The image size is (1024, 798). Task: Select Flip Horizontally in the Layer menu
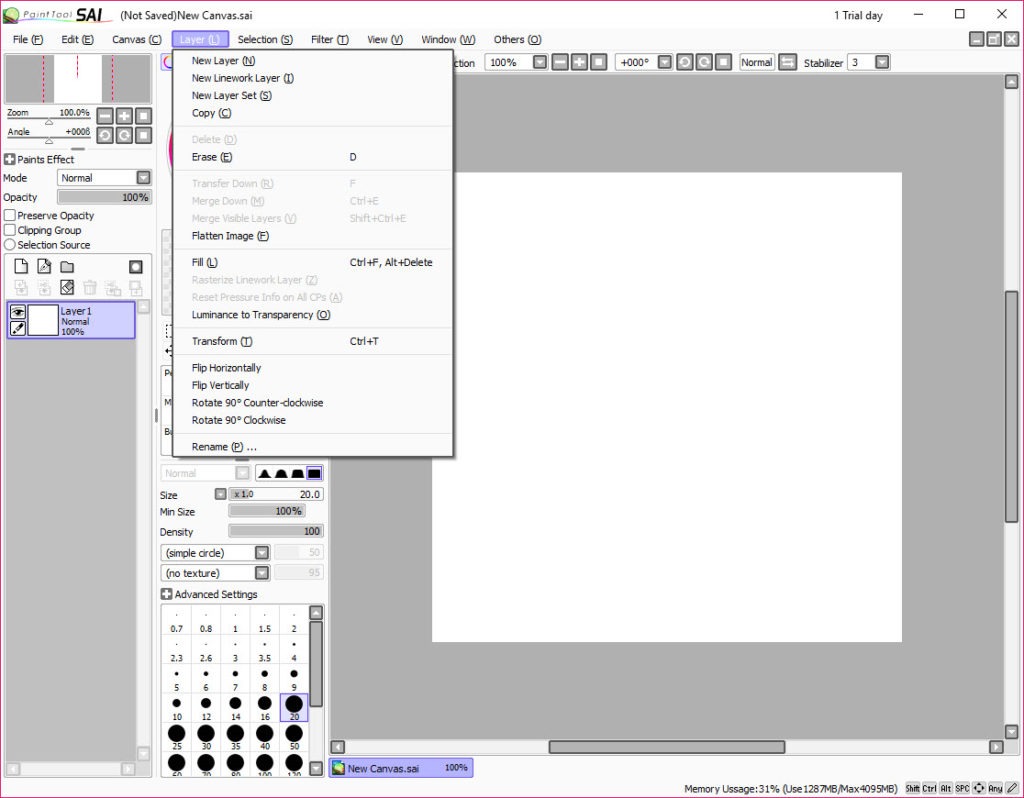tap(226, 368)
